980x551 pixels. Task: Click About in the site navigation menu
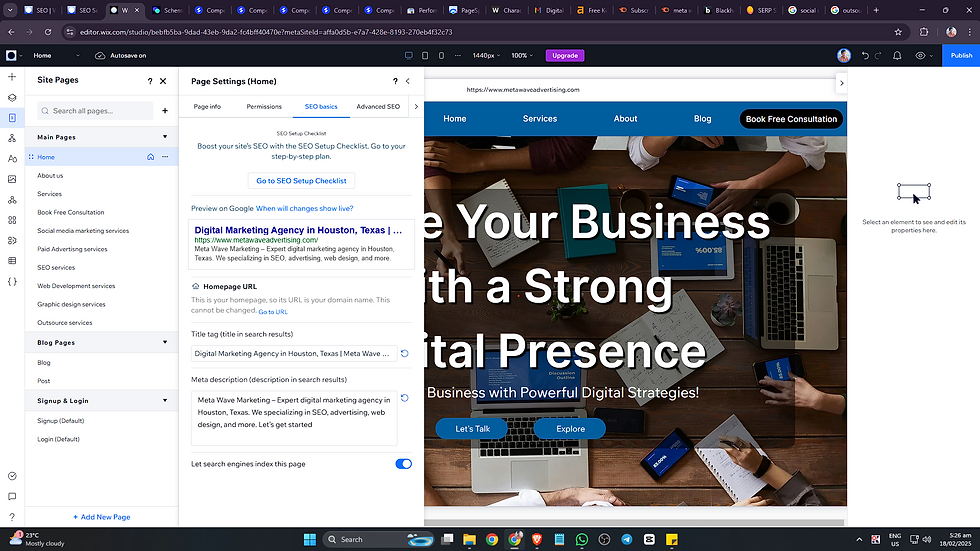(x=625, y=119)
